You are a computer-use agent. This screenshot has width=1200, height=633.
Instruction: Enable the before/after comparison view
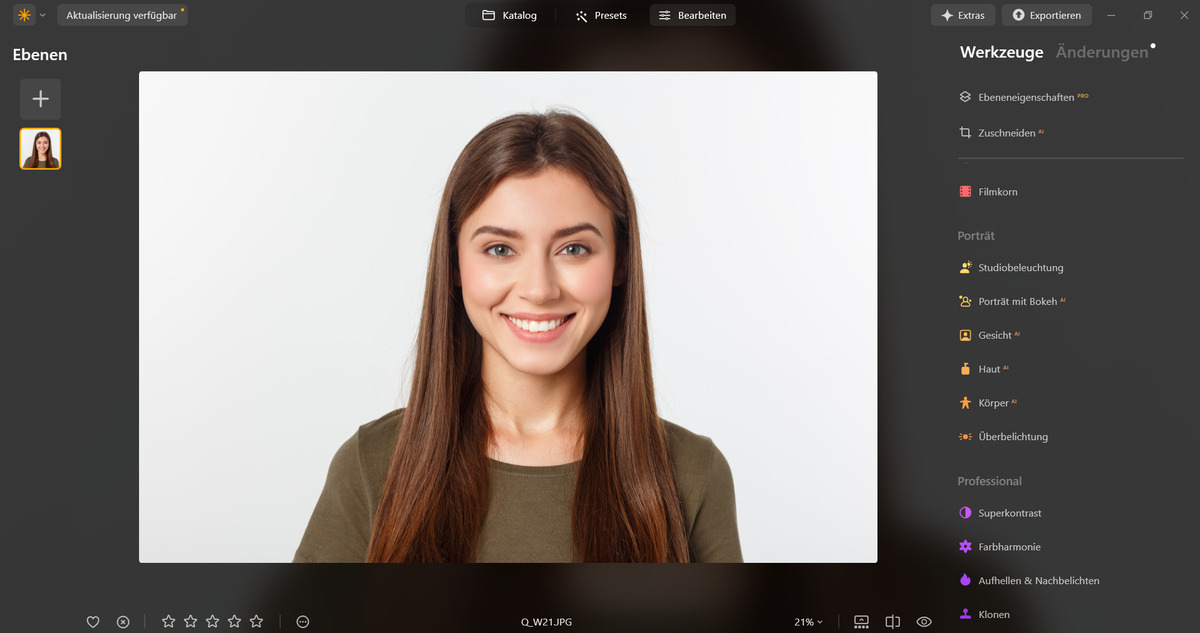(x=893, y=621)
